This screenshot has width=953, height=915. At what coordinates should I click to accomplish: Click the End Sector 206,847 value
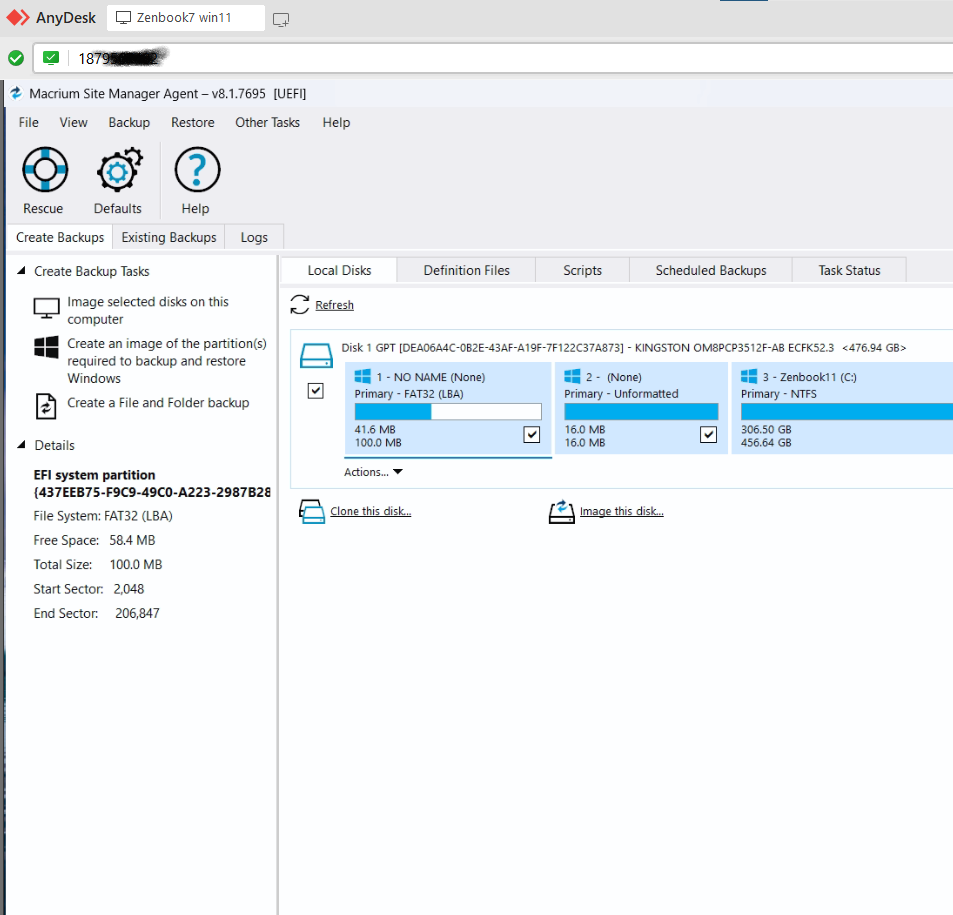[x=137, y=613]
